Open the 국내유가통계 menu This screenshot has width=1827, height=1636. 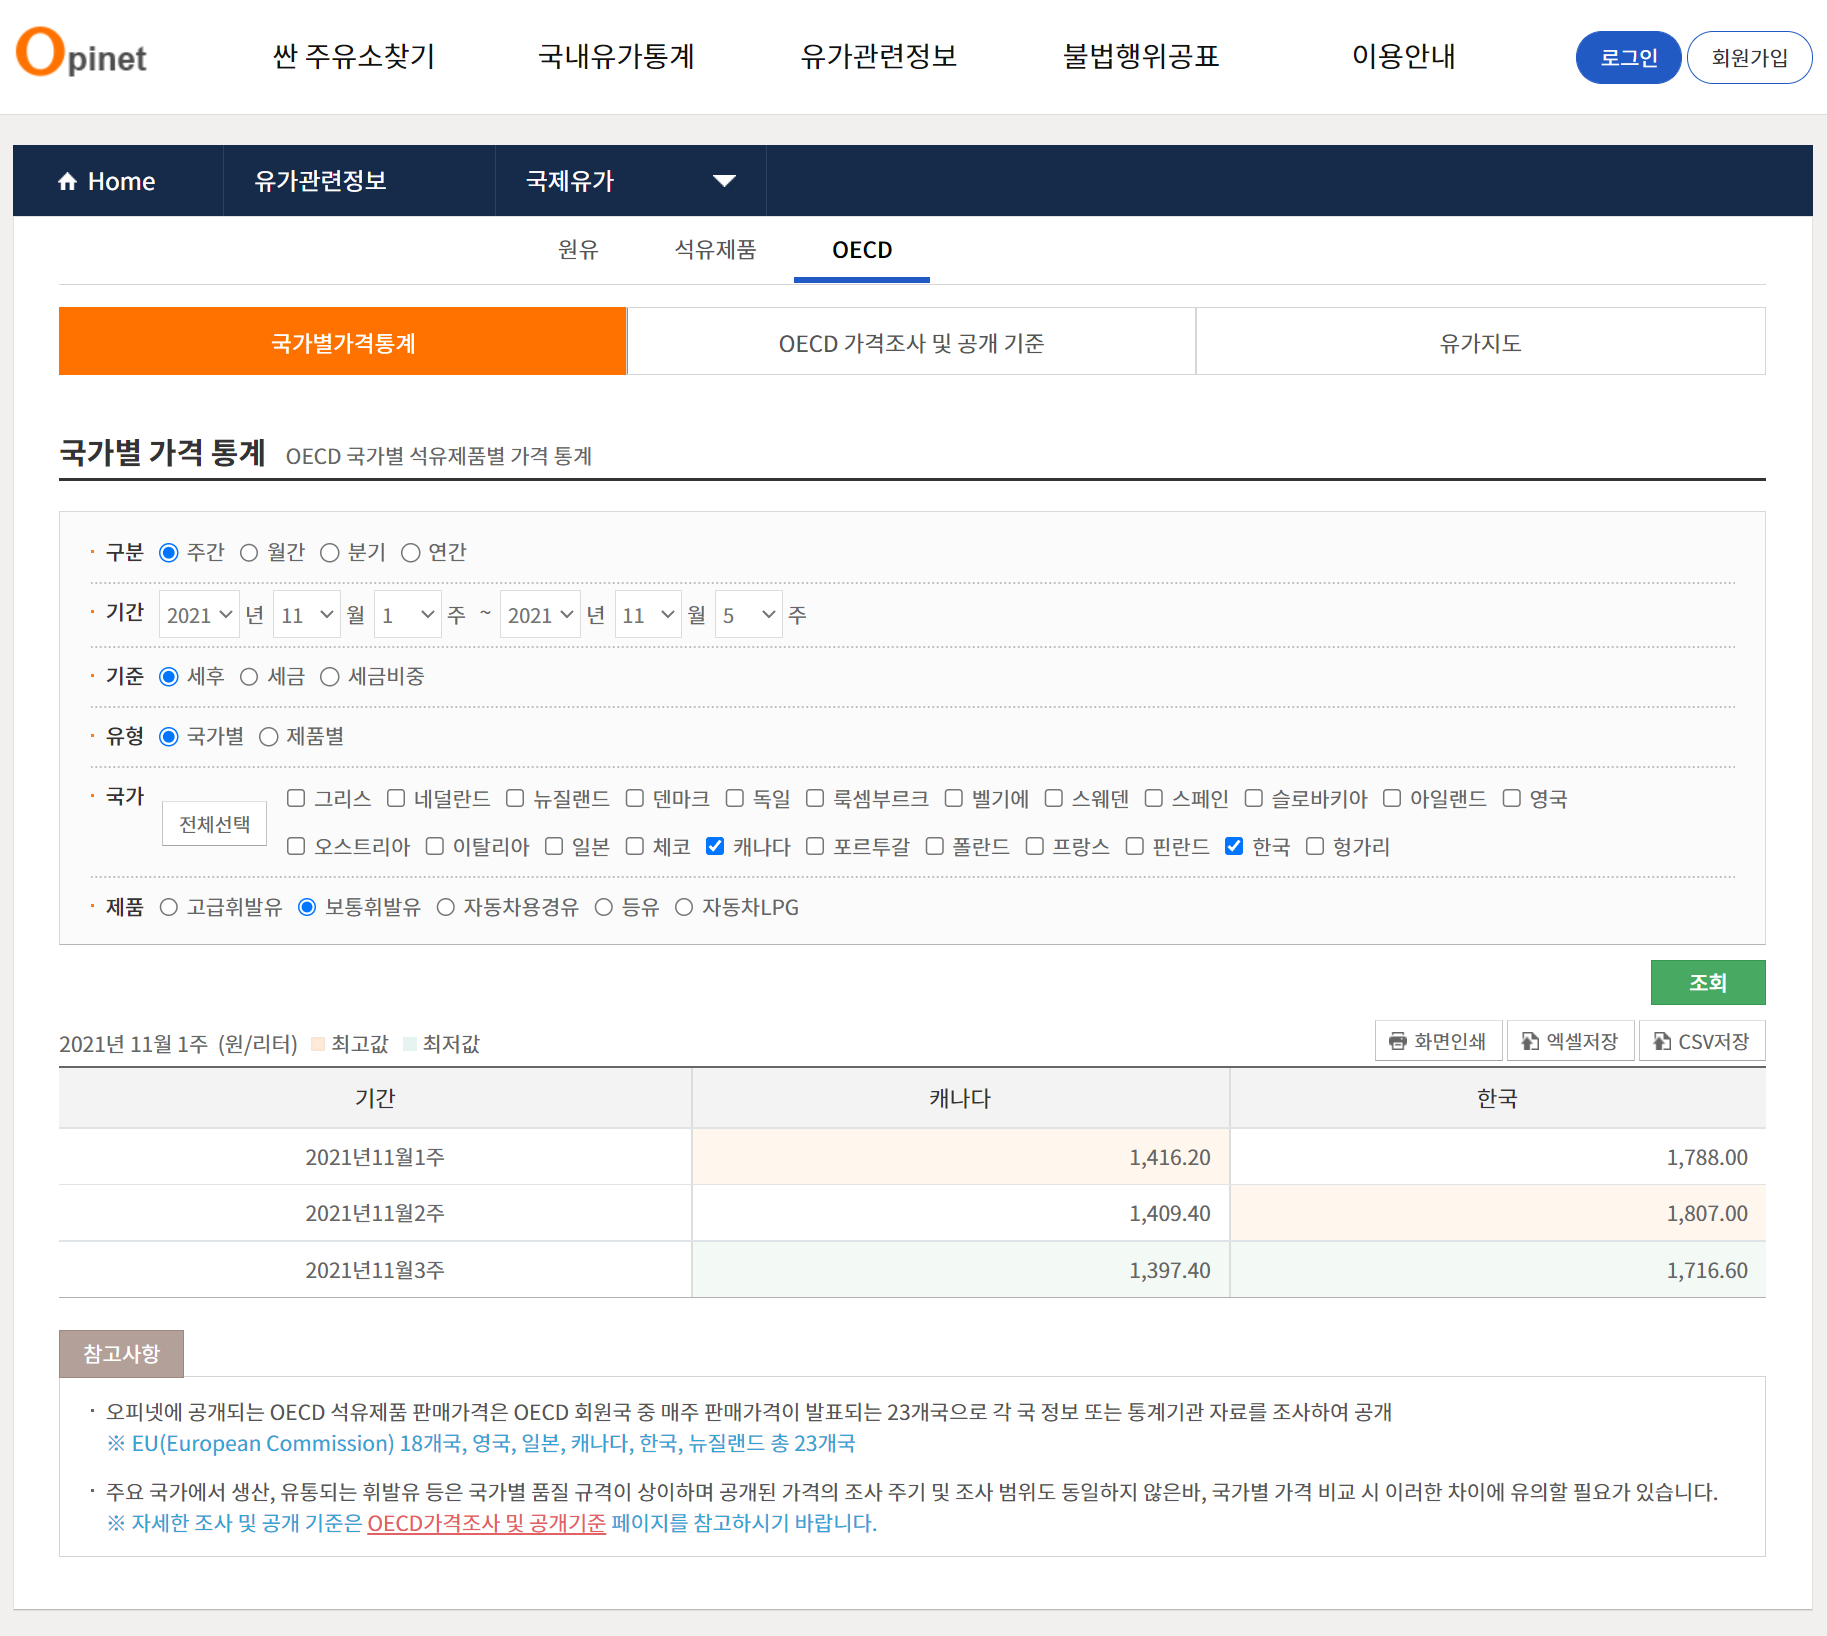(x=616, y=56)
